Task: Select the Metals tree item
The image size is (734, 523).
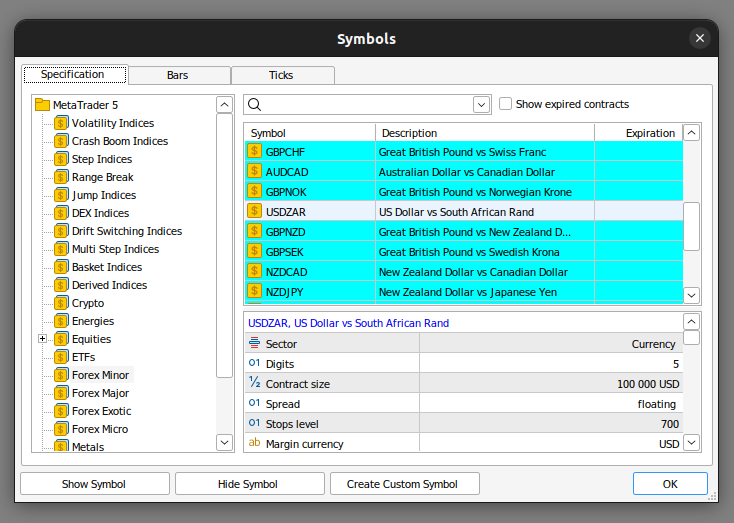Action: click(88, 447)
